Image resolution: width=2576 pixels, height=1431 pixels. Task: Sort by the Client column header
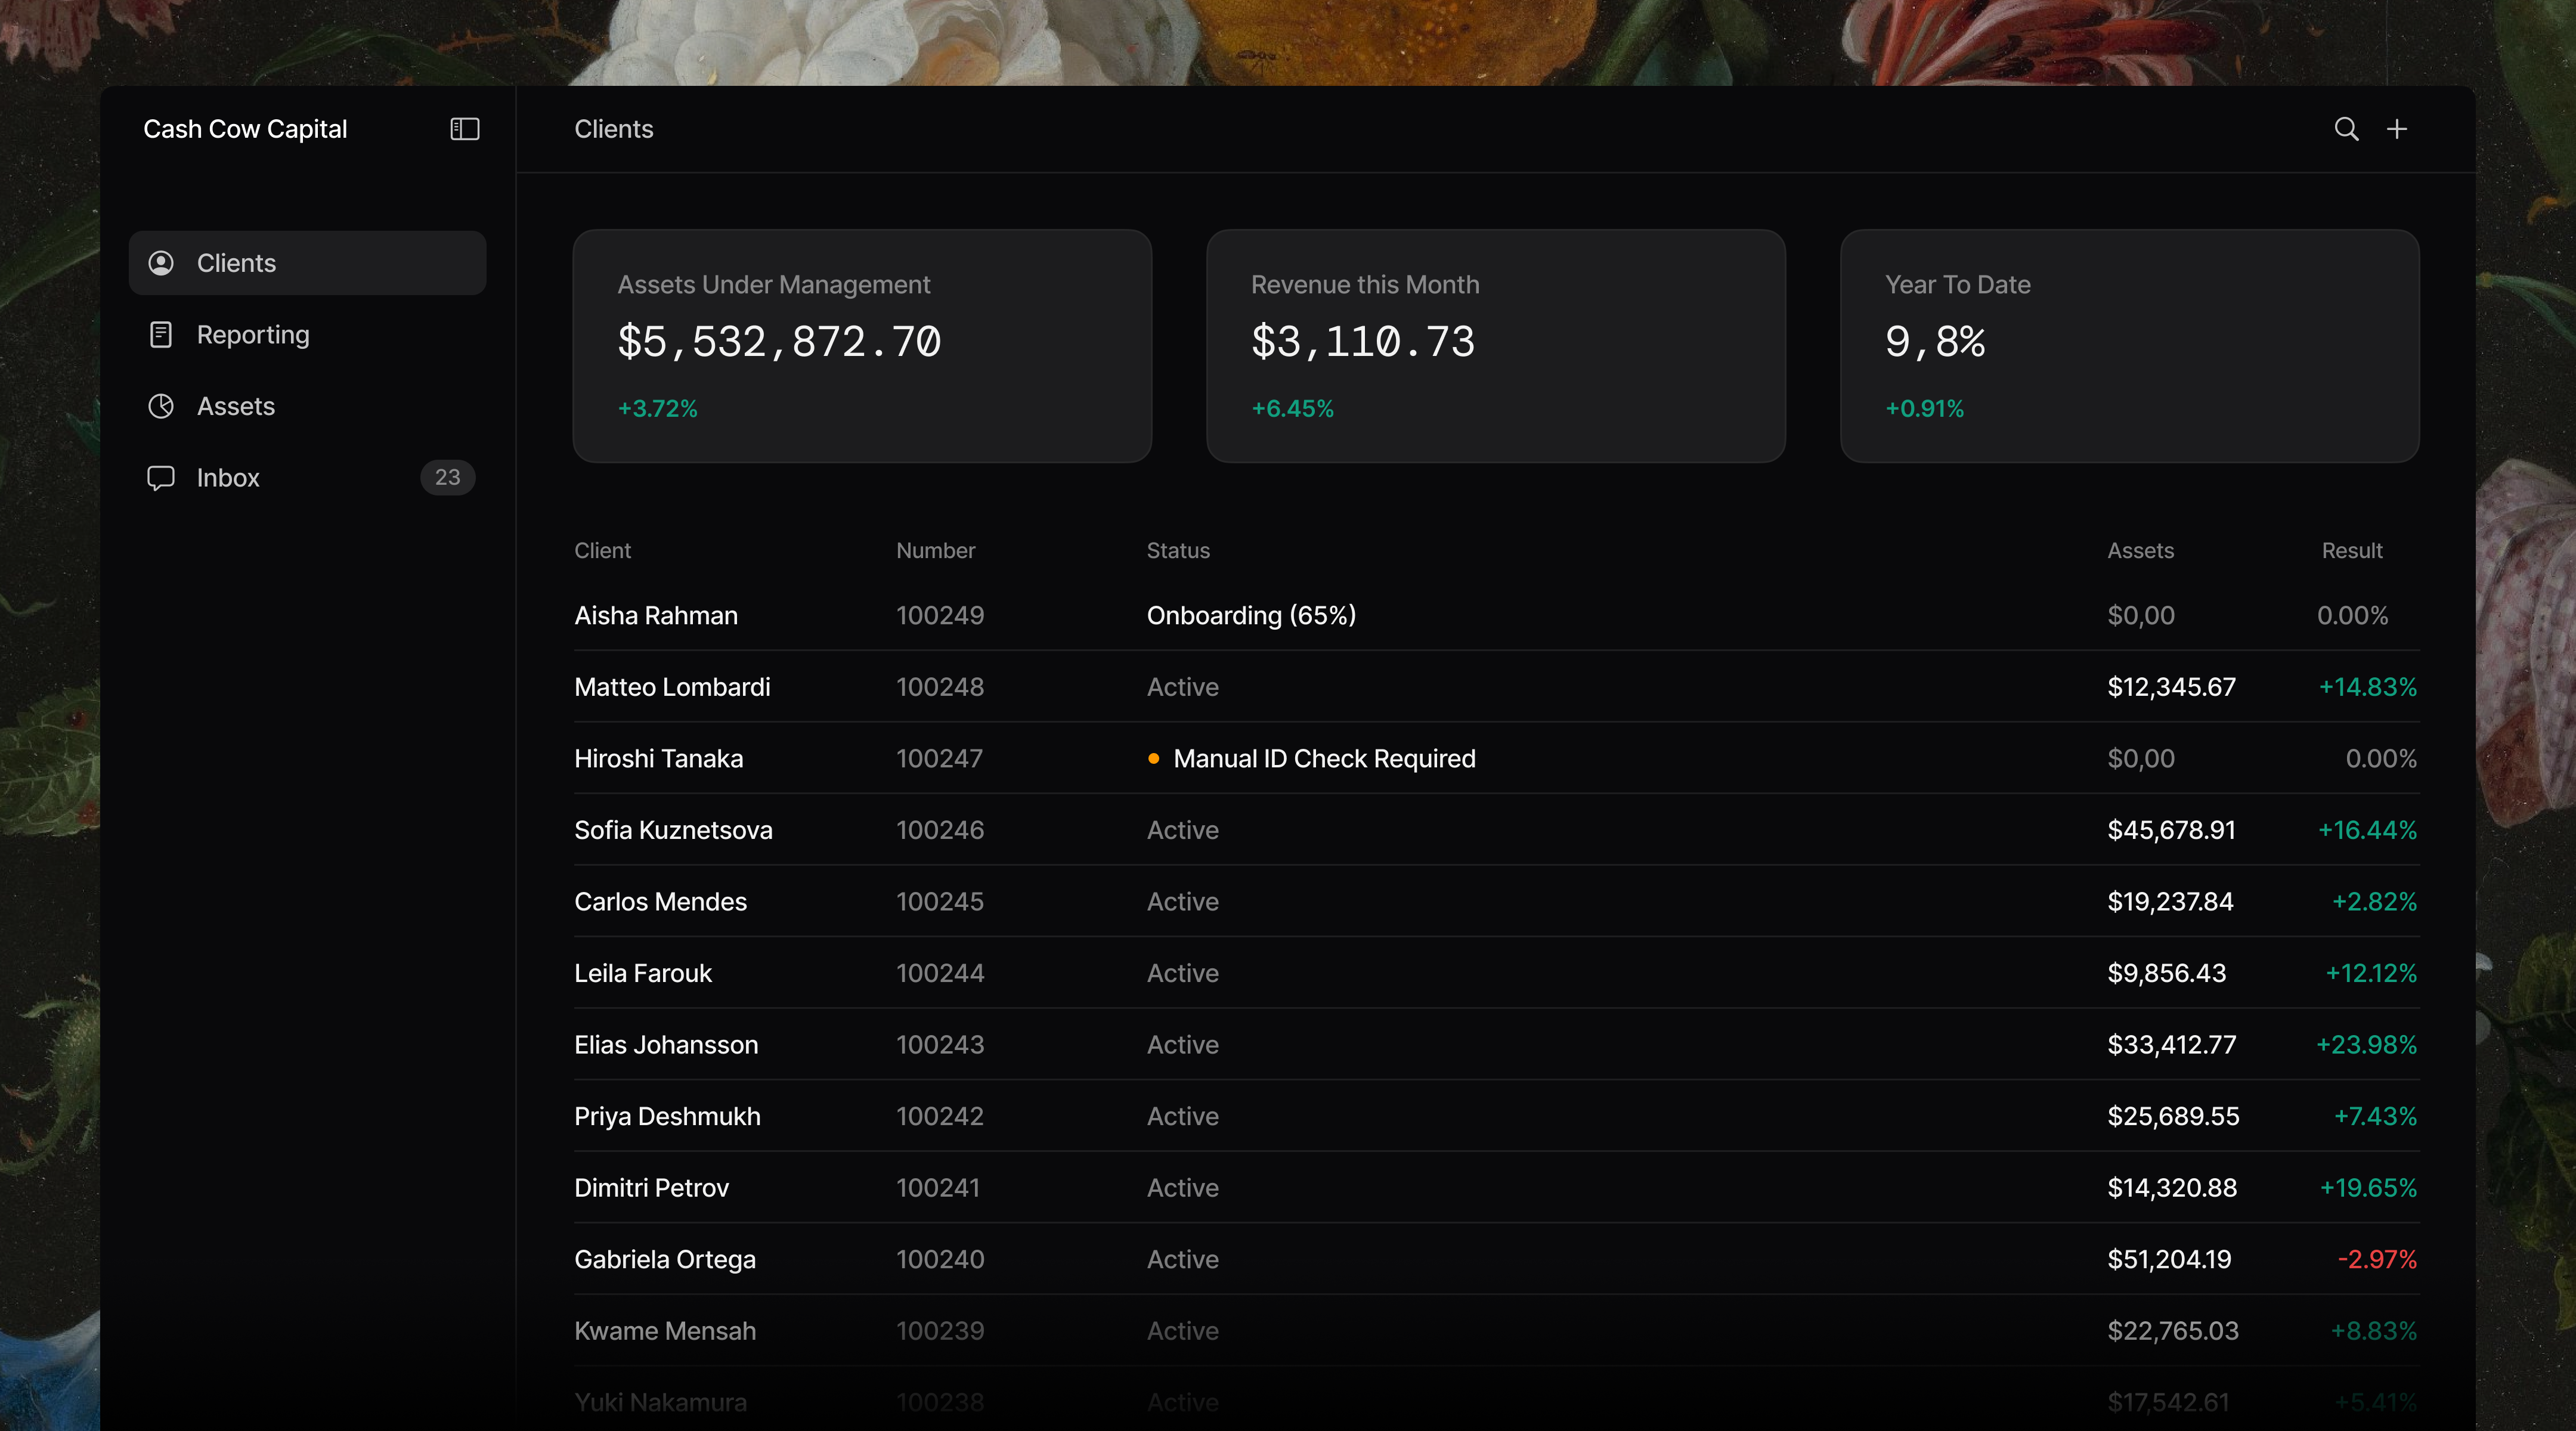coord(602,550)
